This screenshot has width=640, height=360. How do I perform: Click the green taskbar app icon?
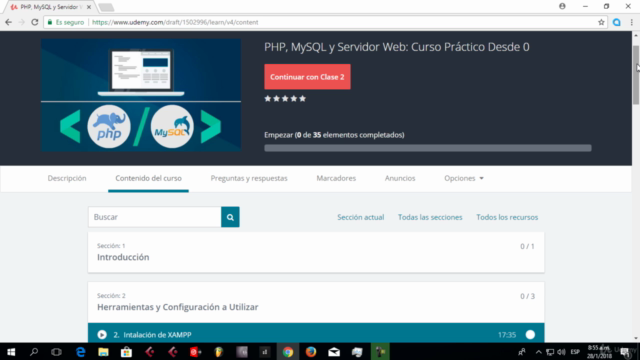(380, 351)
